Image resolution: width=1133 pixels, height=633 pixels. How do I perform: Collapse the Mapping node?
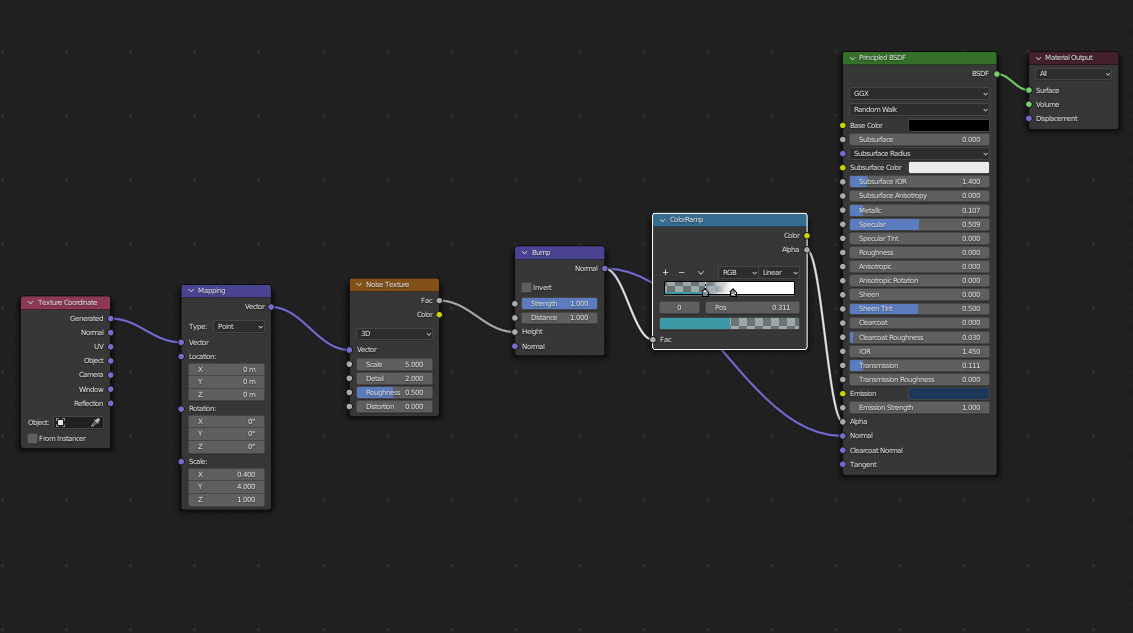191,290
